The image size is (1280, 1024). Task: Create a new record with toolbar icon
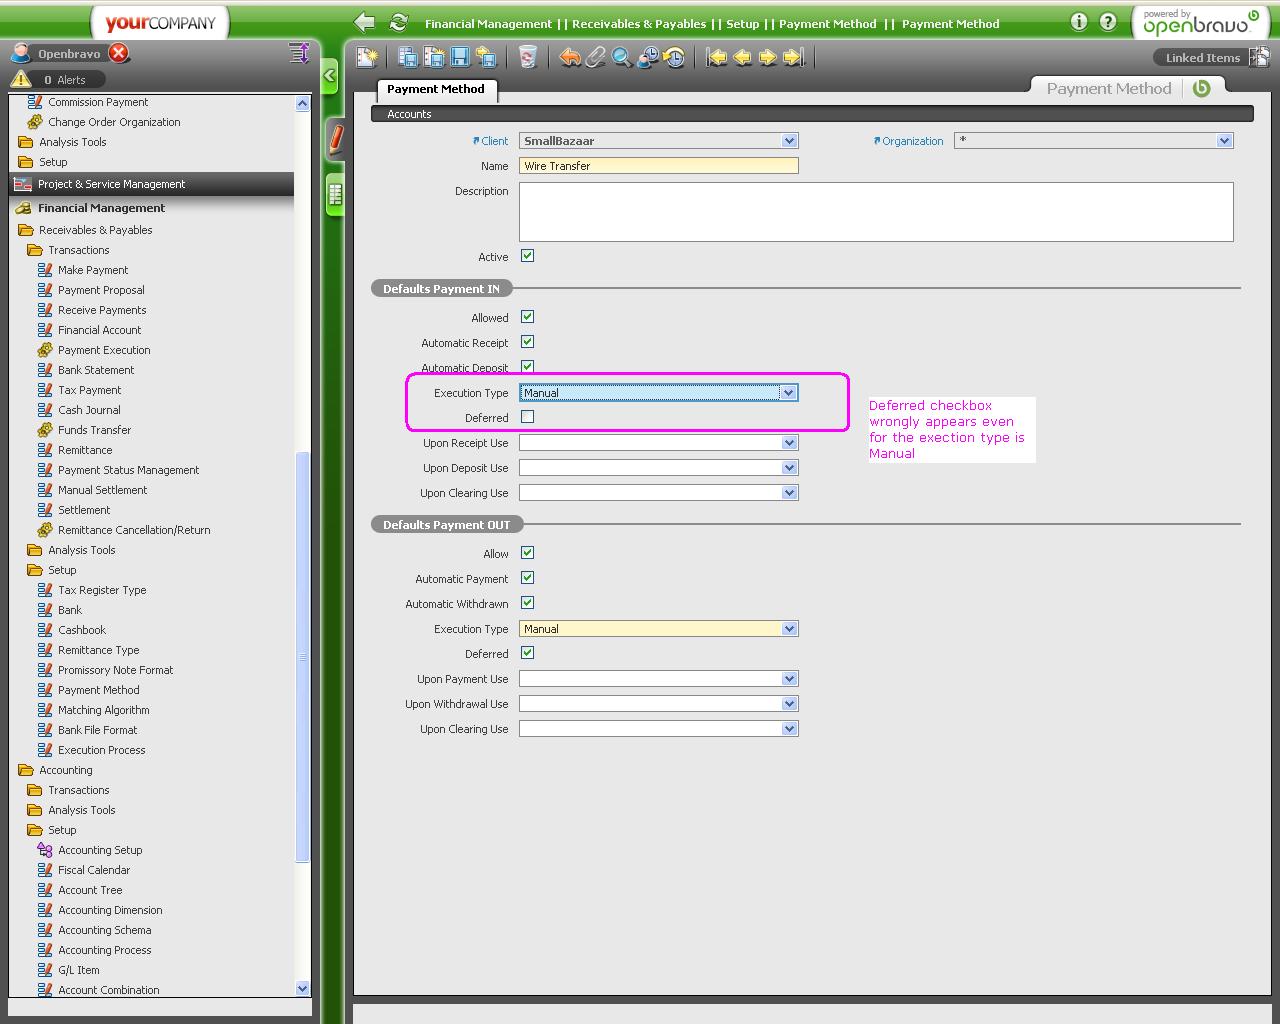coord(368,57)
